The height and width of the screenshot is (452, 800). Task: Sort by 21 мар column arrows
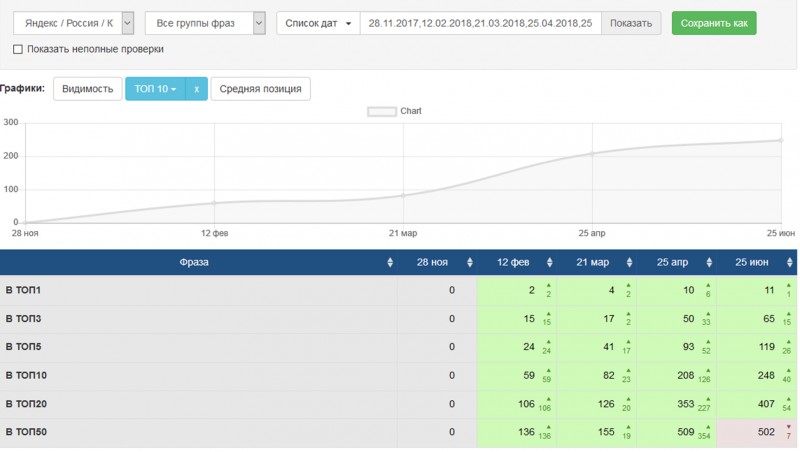629,262
